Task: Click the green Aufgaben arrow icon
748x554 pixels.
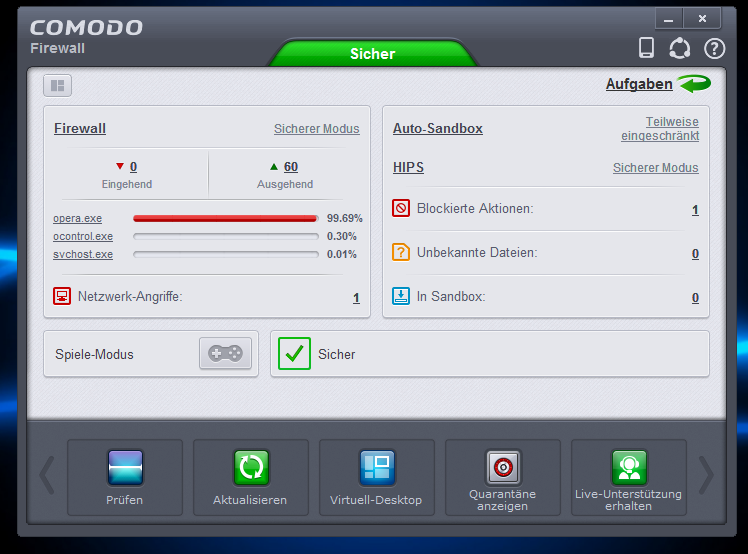Action: (x=694, y=84)
